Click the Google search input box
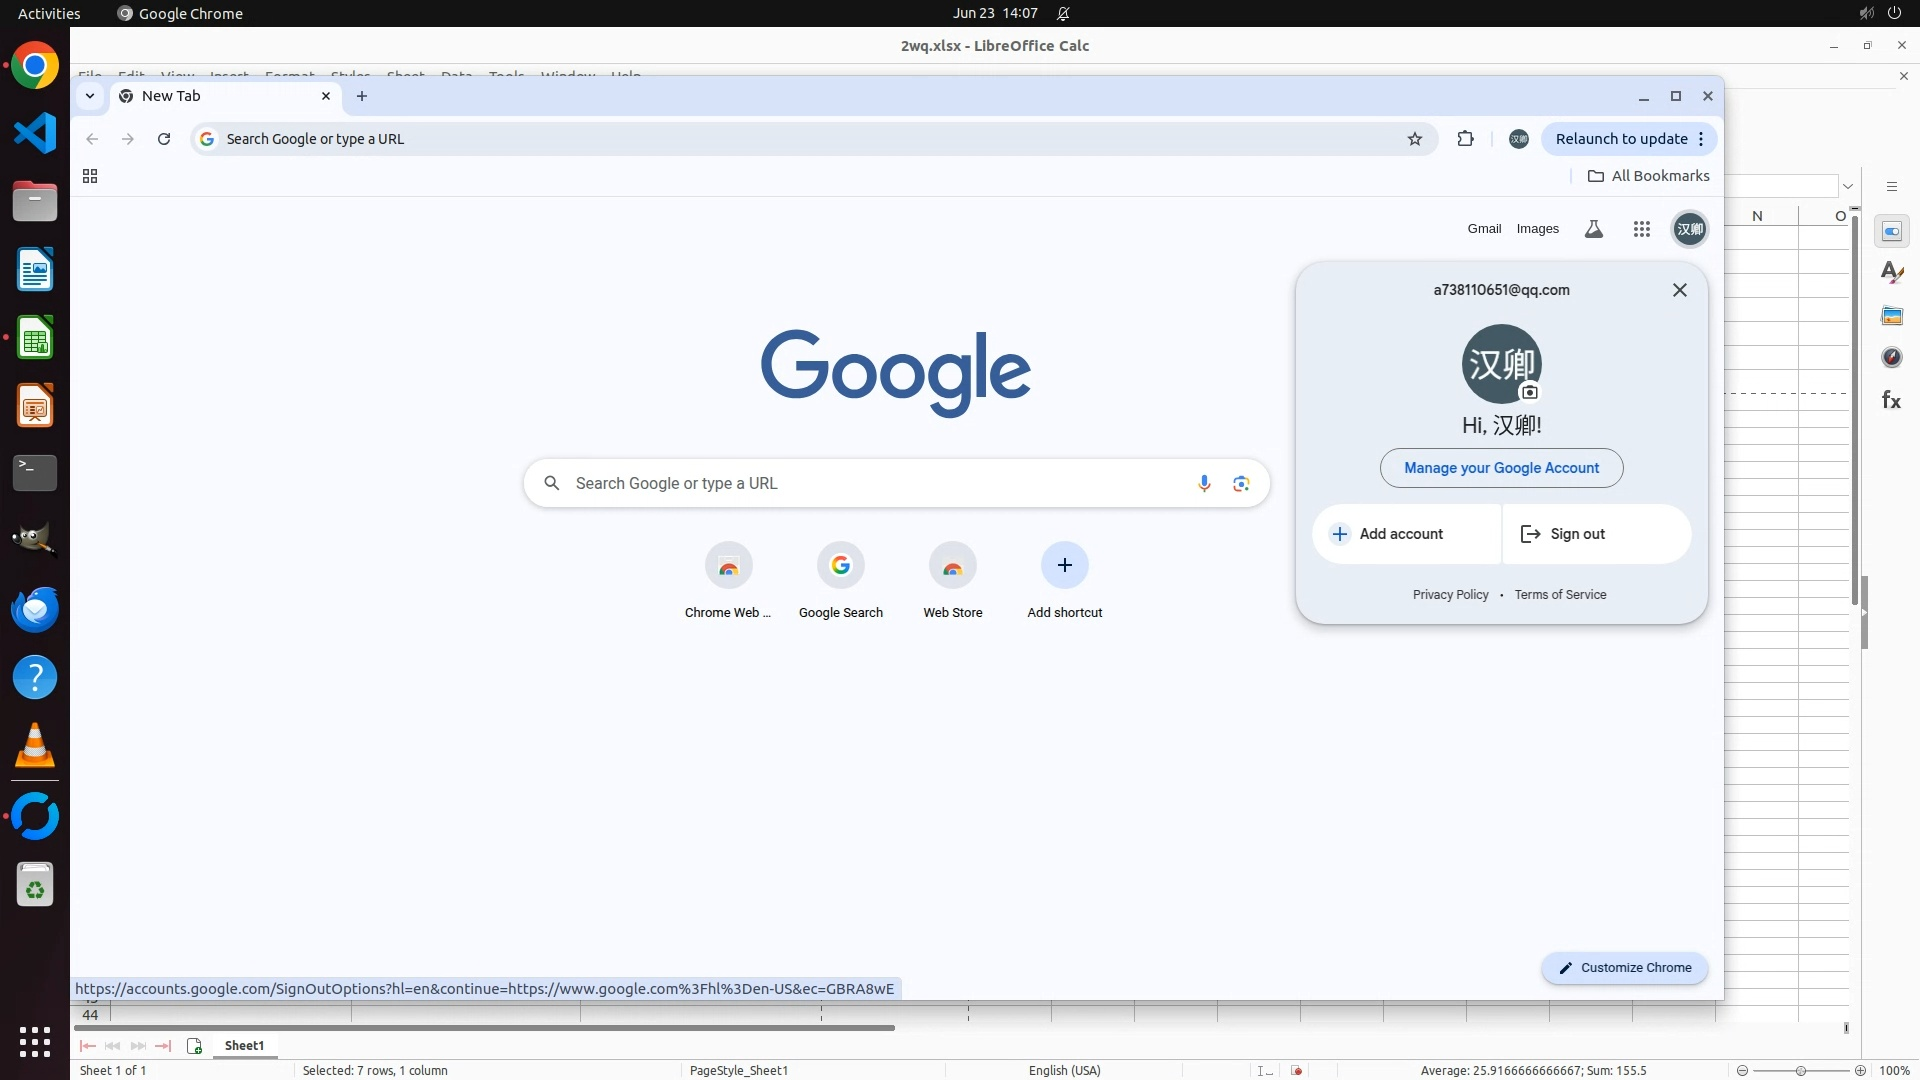1920x1080 pixels. coord(870,484)
